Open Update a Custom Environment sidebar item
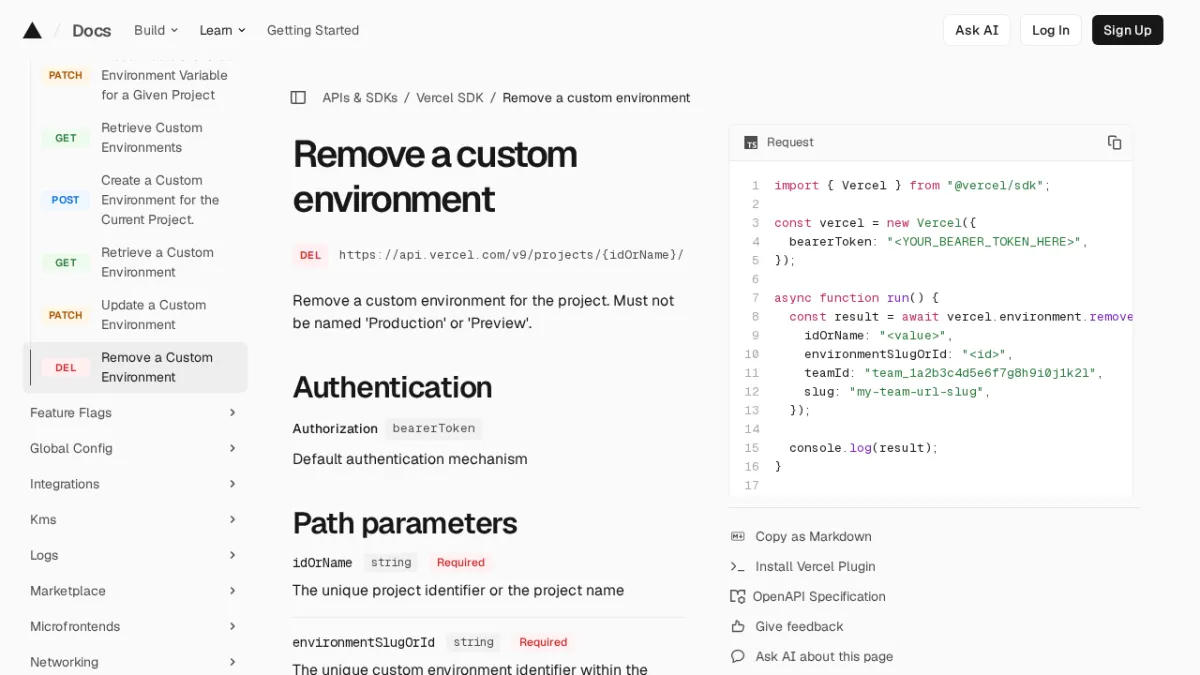Image resolution: width=1200 pixels, height=675 pixels. (135, 315)
